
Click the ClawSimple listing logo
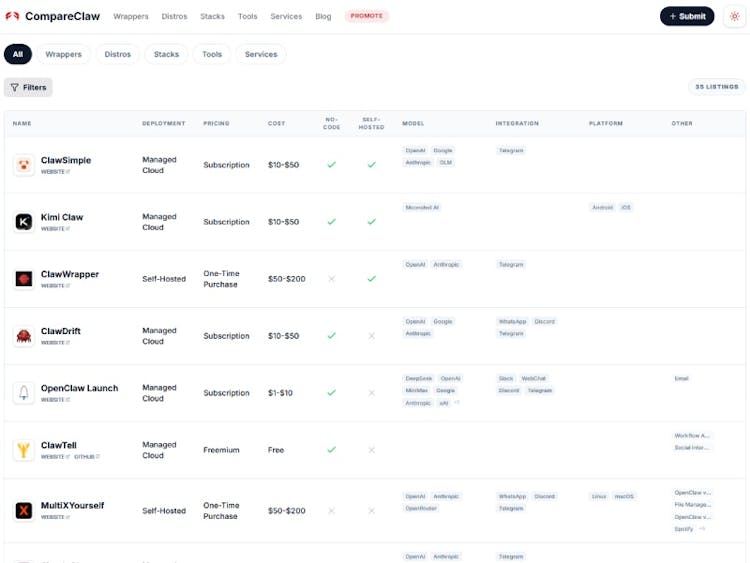[24, 165]
